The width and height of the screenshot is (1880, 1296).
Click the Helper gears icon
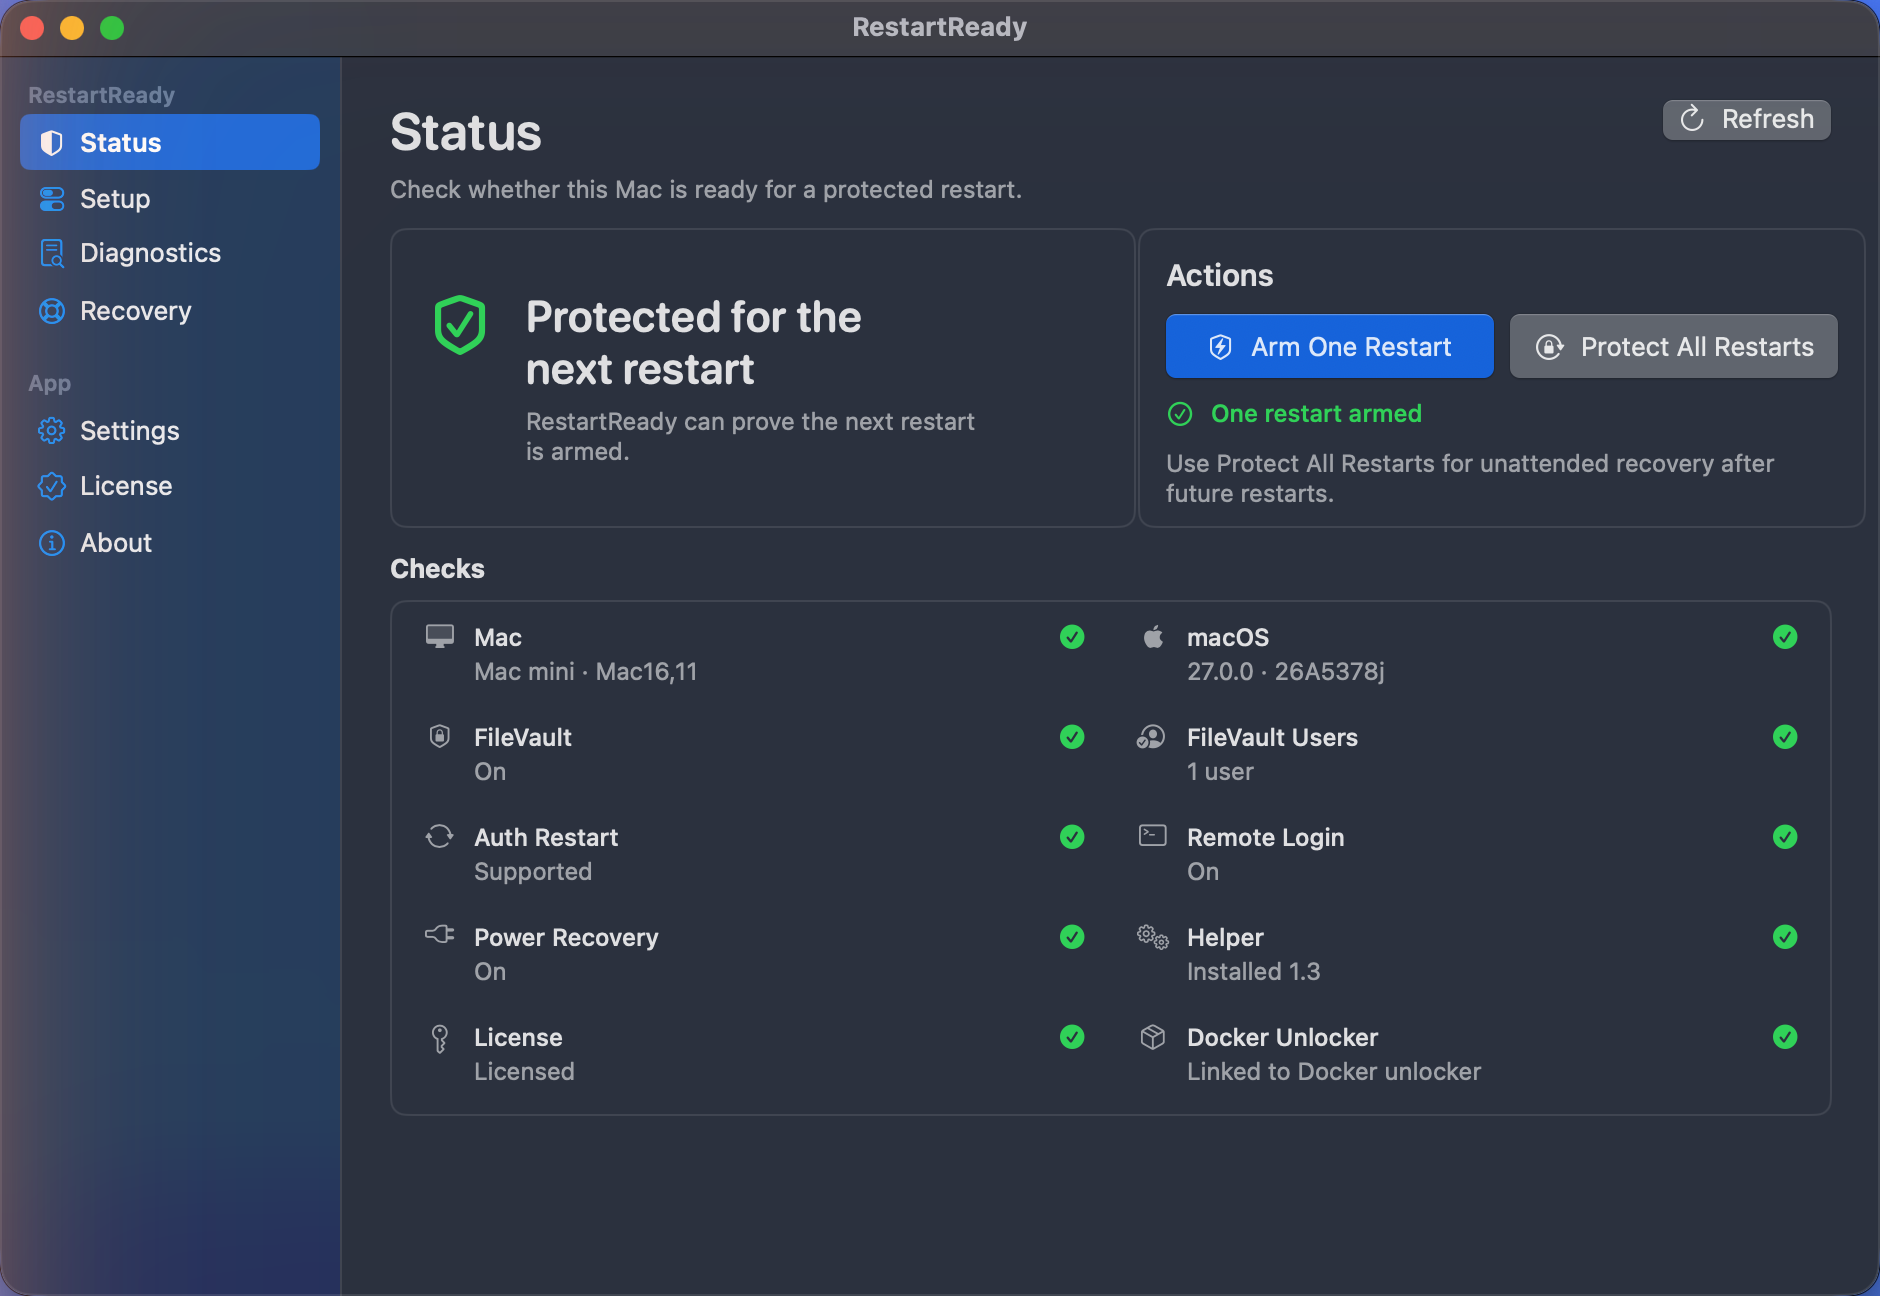1153,937
